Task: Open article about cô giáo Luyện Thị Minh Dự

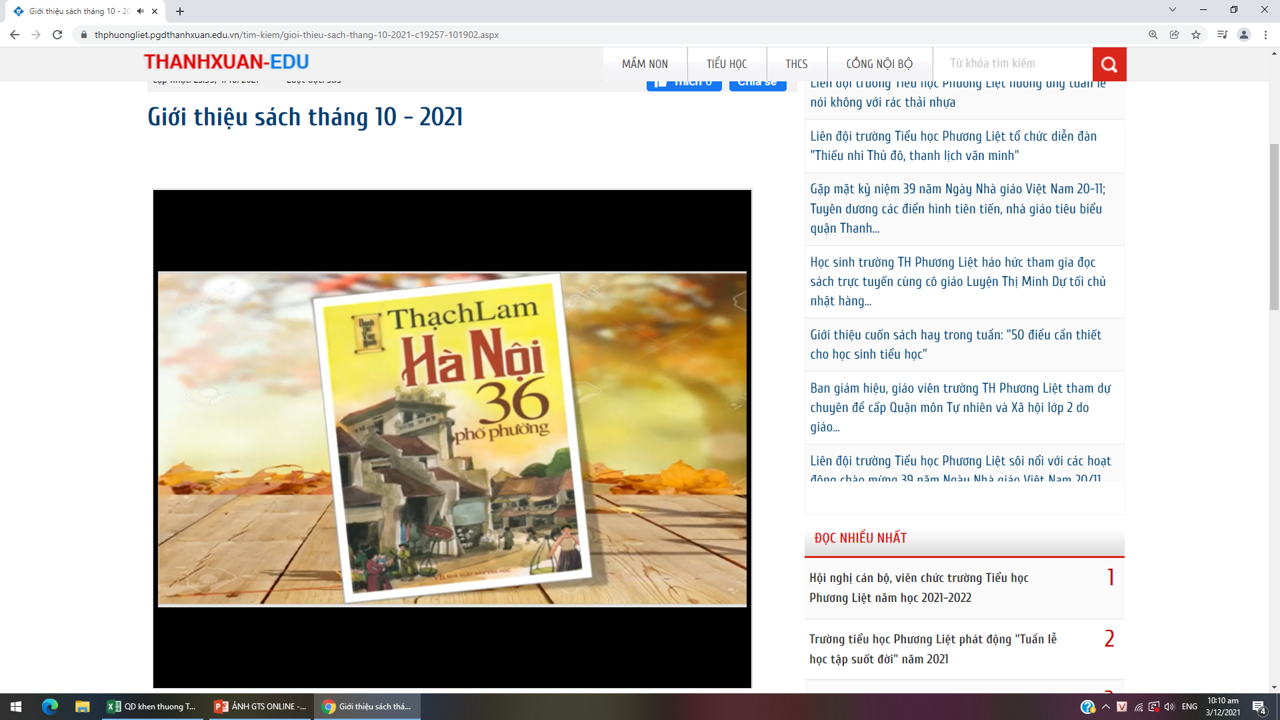Action: click(x=958, y=282)
